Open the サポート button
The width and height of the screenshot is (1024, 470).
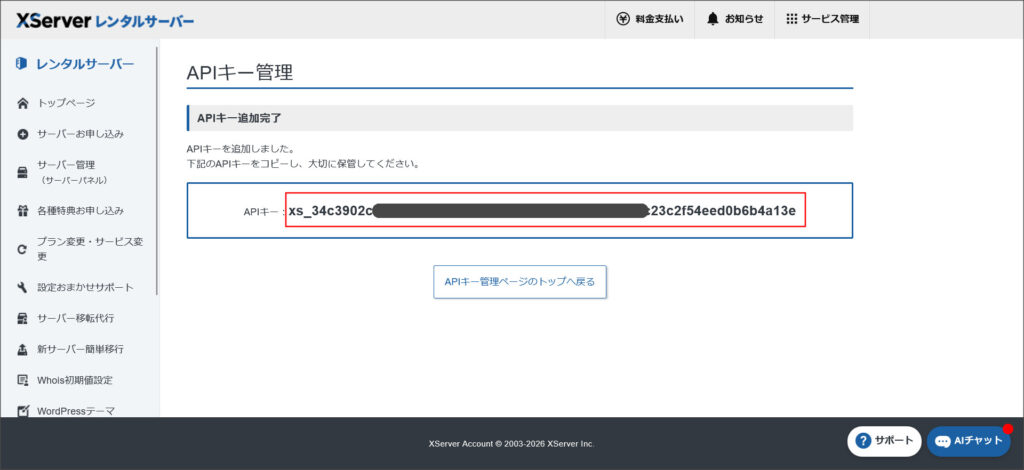click(884, 441)
